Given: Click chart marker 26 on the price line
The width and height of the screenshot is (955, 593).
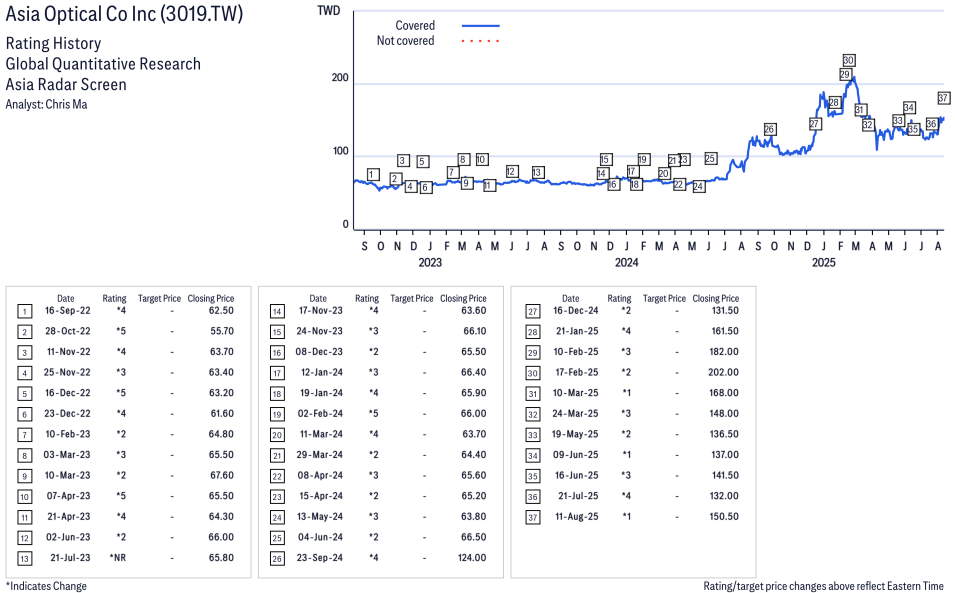Looking at the screenshot, I should [x=769, y=129].
